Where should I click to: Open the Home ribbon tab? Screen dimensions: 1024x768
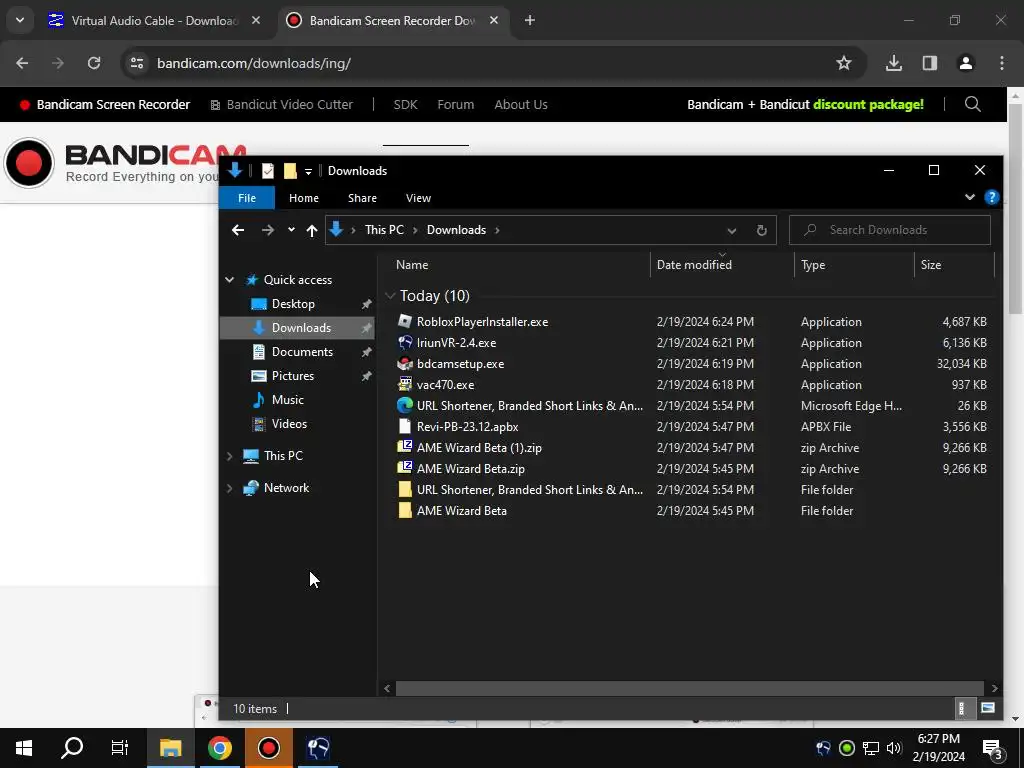(304, 198)
